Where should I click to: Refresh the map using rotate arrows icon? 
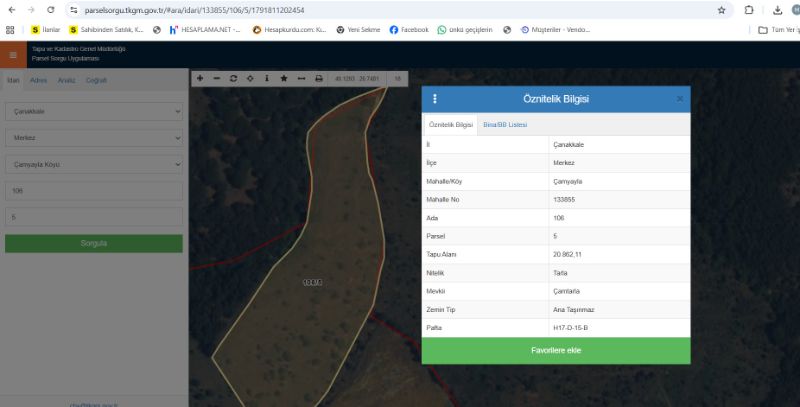[x=234, y=79]
